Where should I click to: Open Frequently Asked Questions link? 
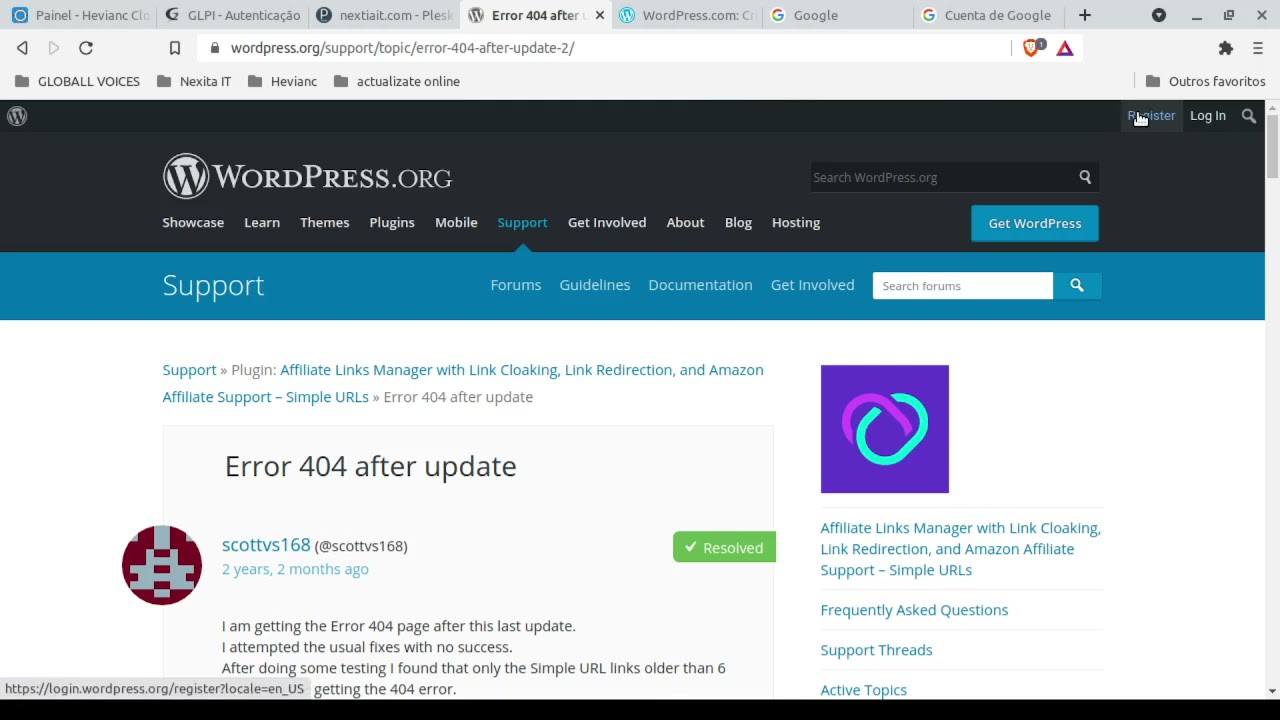pyautogui.click(x=914, y=610)
